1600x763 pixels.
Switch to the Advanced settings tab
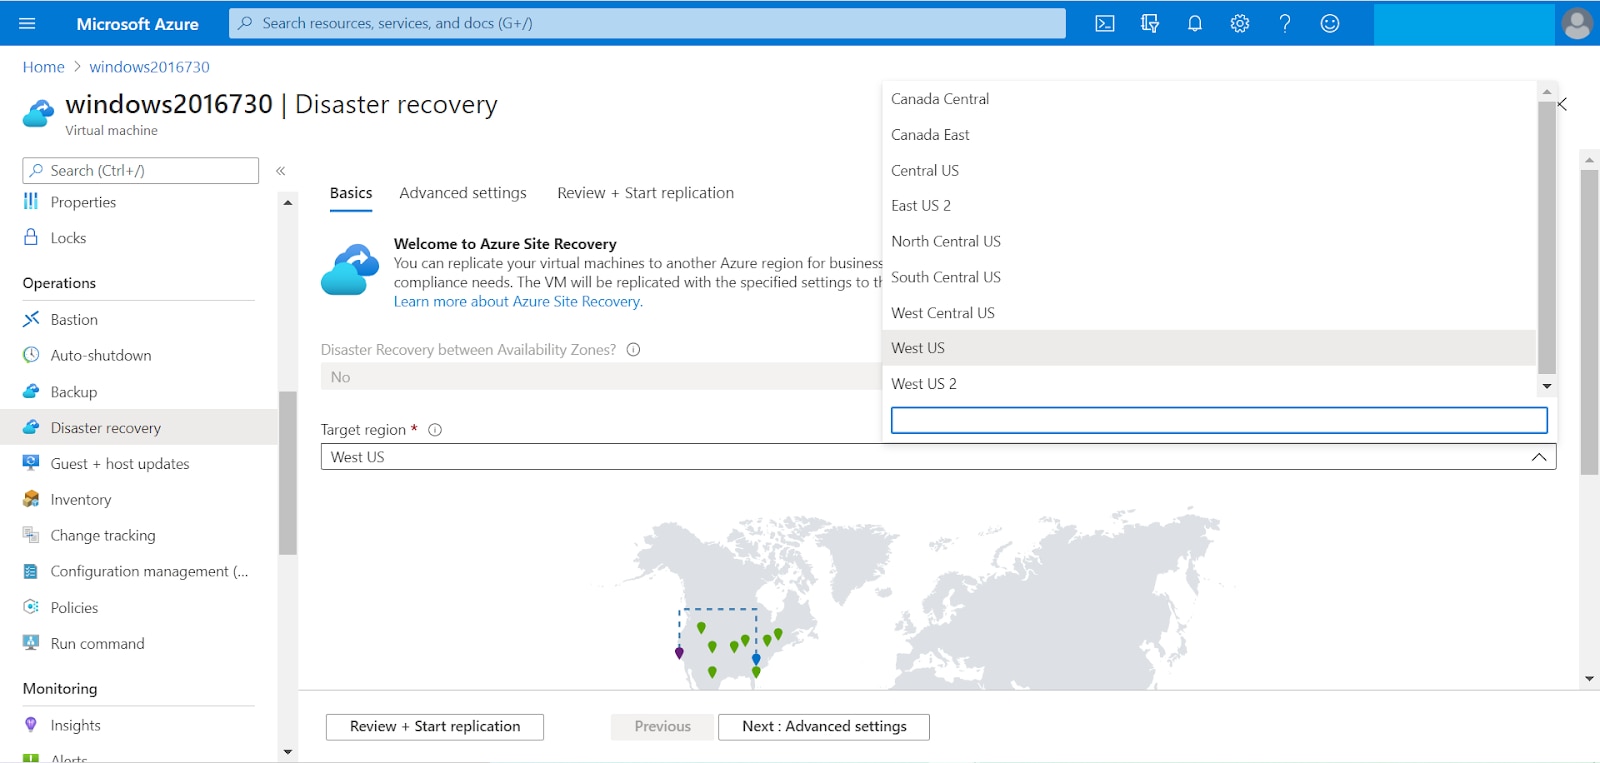click(462, 193)
